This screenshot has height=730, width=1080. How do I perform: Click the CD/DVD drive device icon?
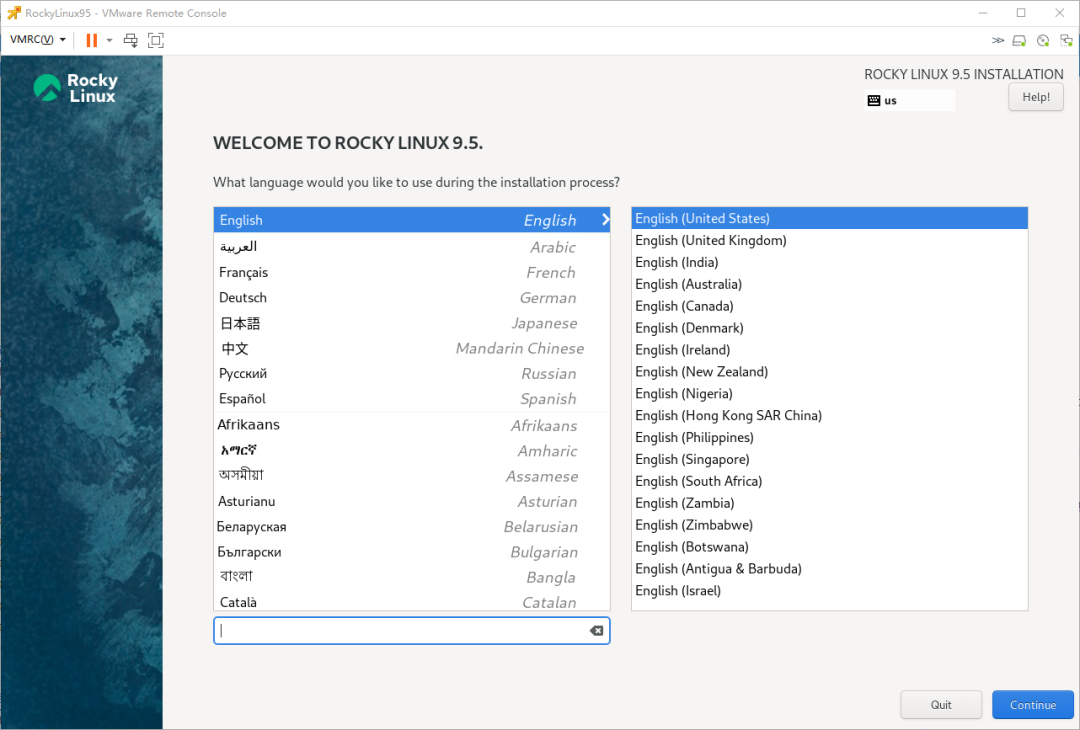point(1043,41)
